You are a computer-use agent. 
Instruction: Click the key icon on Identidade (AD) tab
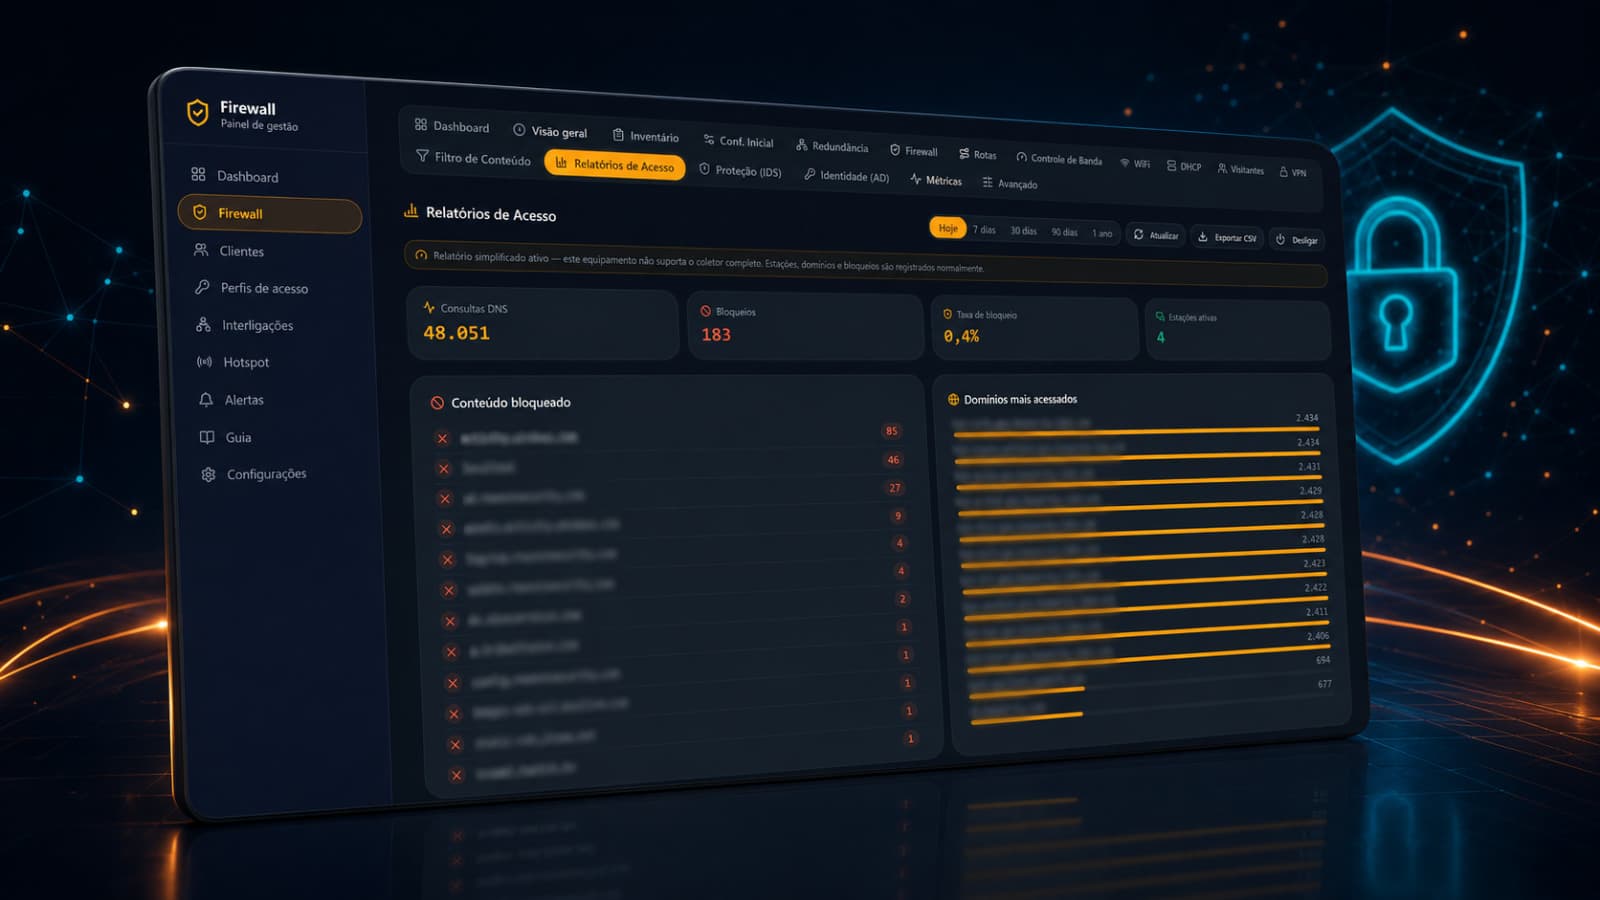pos(809,174)
